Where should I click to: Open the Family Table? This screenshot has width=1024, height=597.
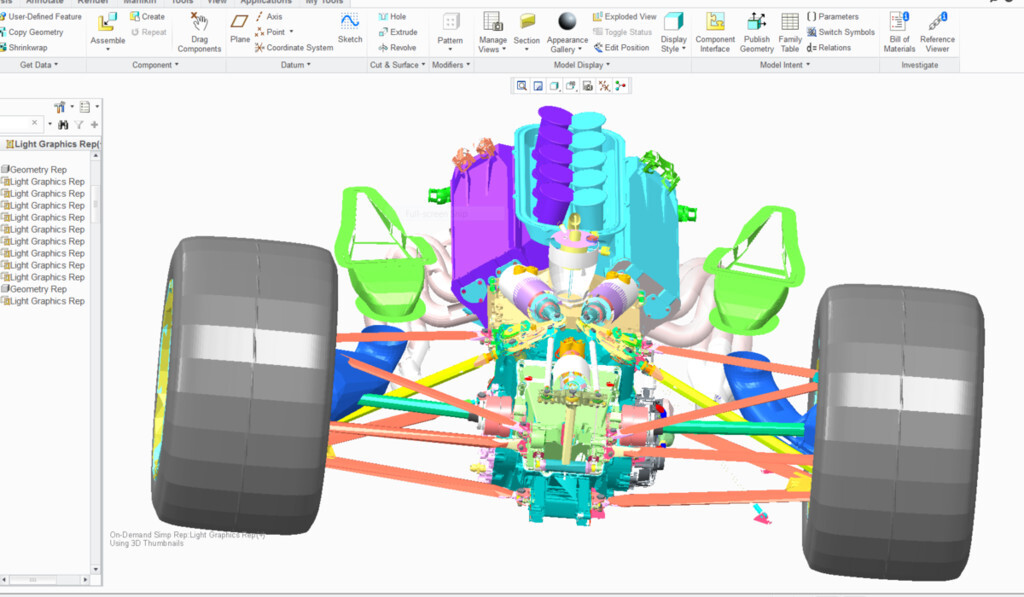[790, 32]
